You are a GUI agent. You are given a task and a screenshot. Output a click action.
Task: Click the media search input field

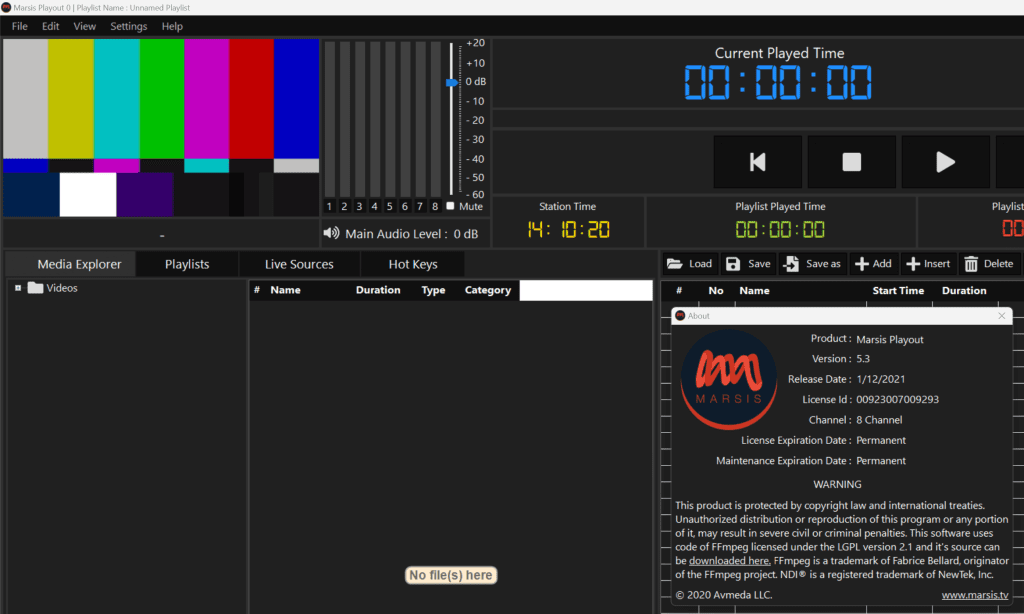tap(585, 290)
